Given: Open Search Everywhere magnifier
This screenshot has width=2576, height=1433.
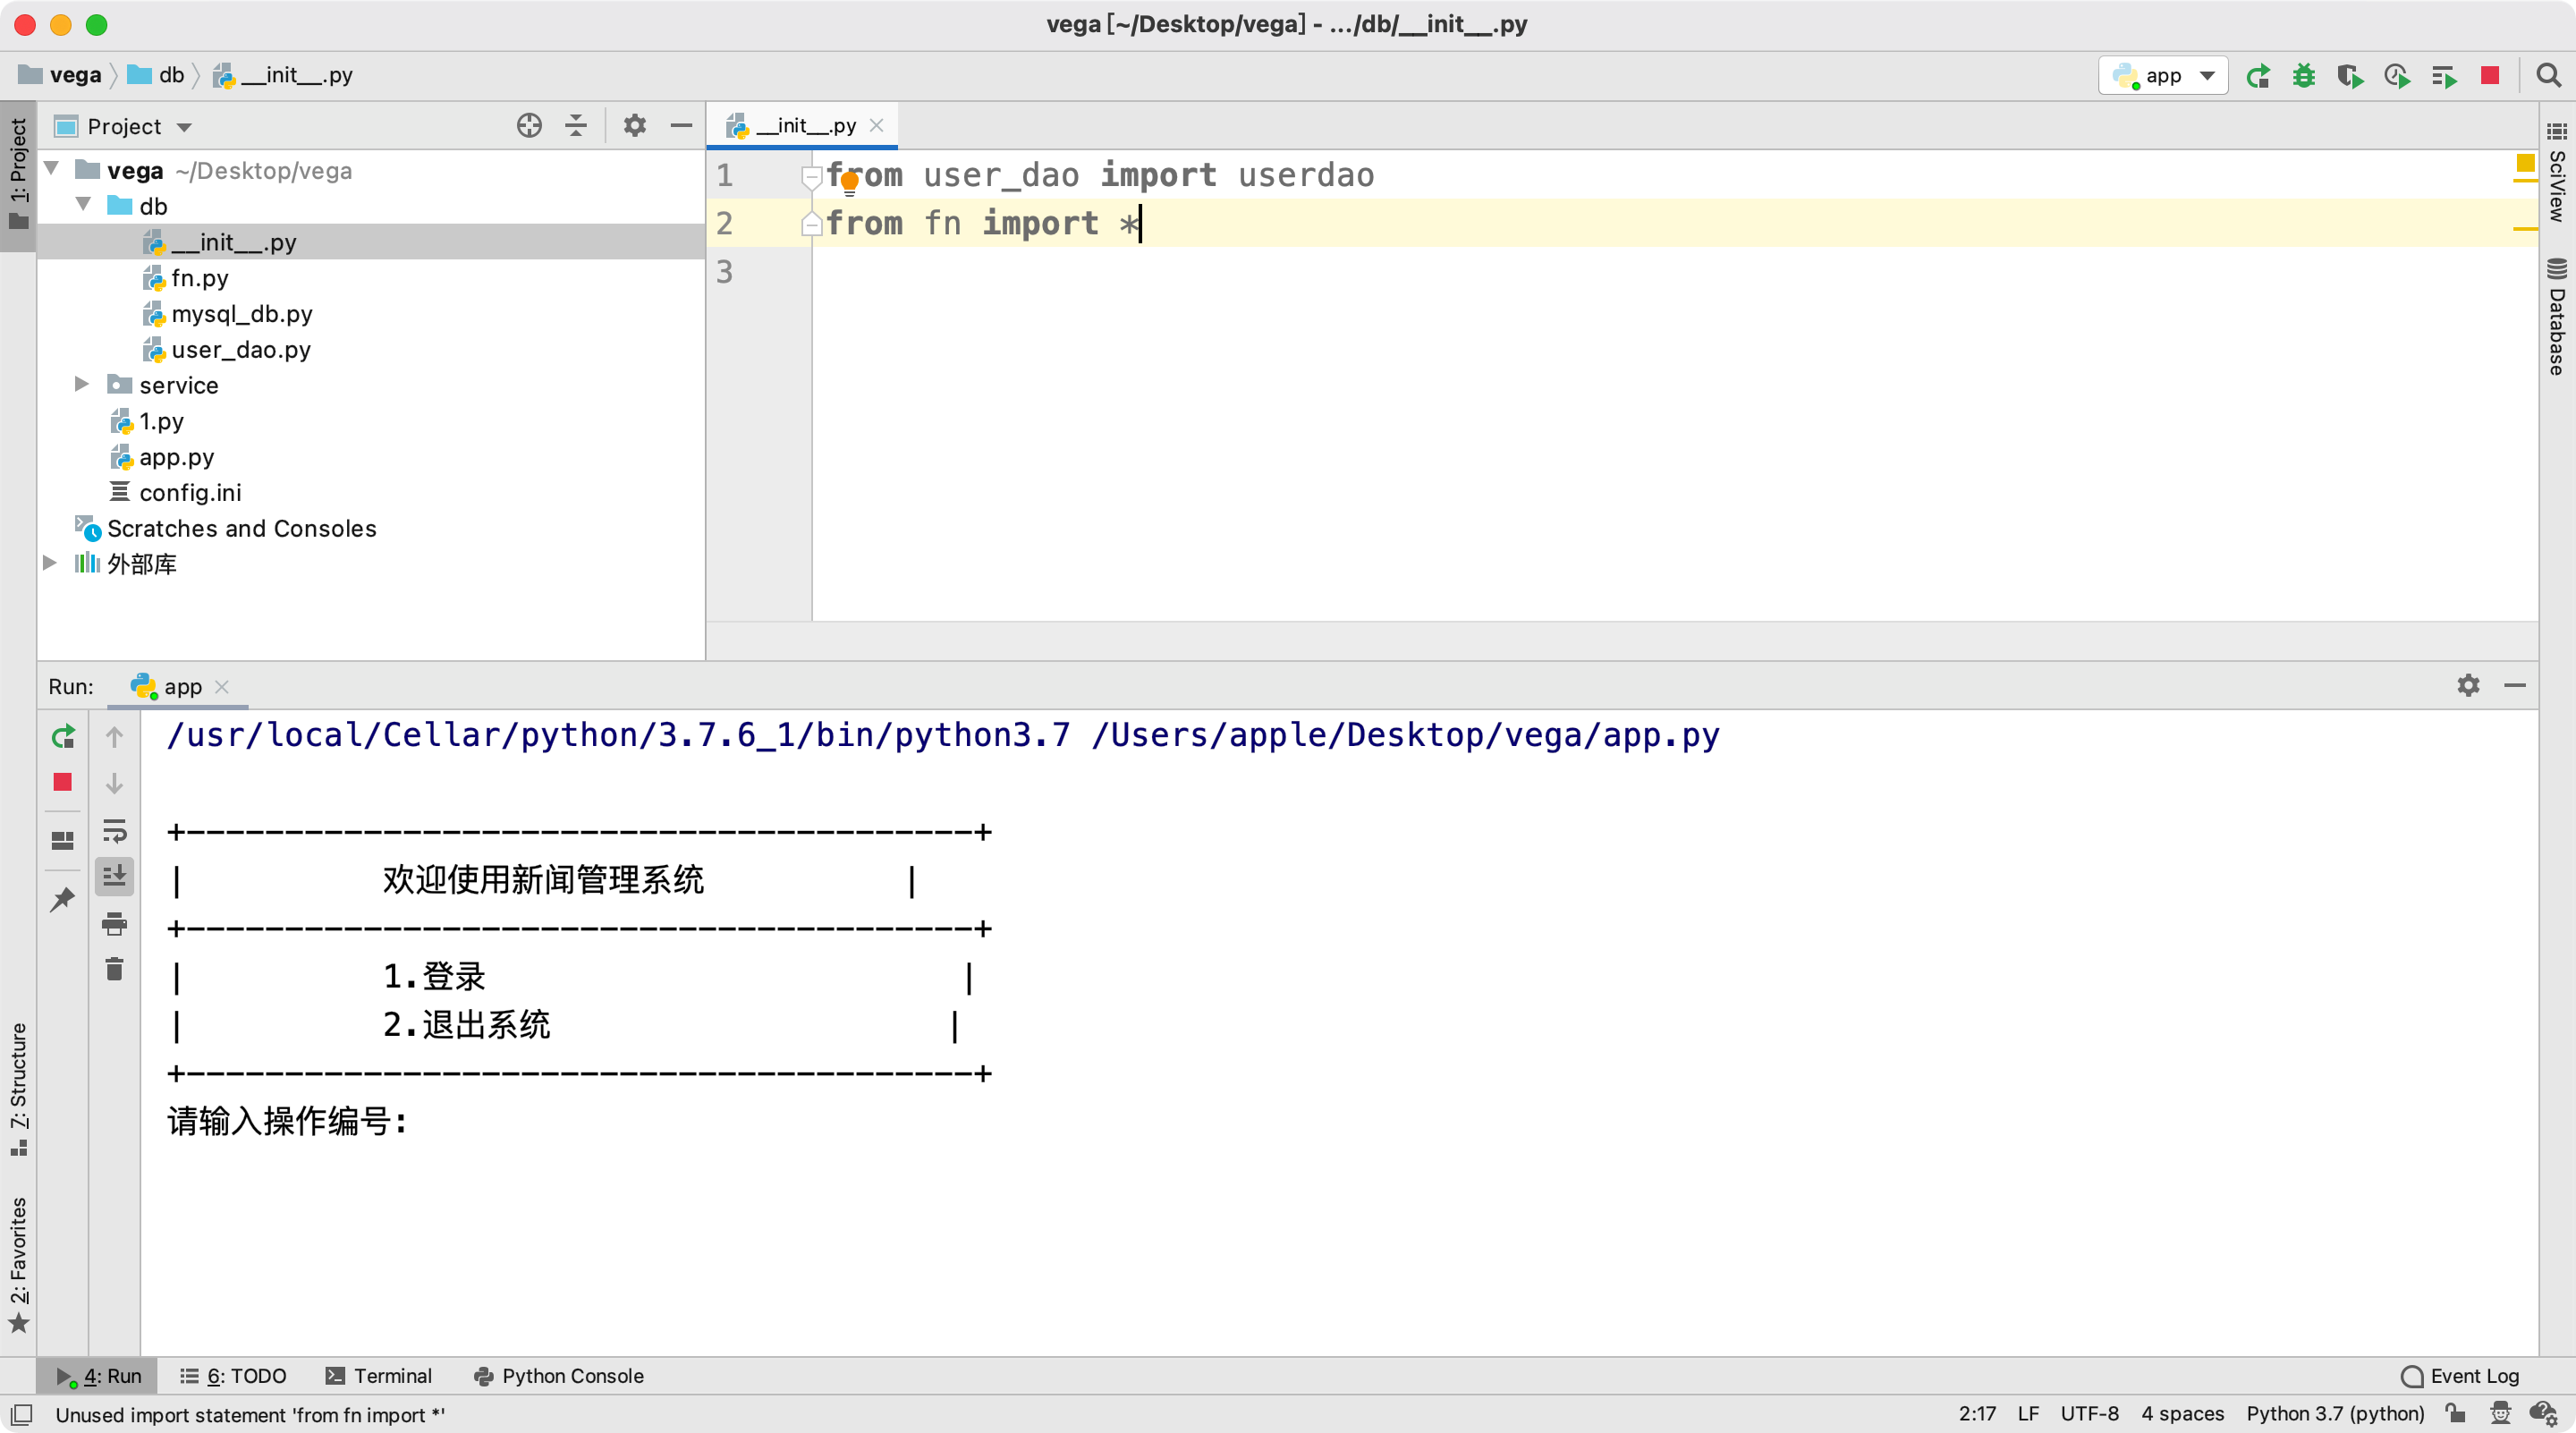Looking at the screenshot, I should click(x=2548, y=76).
